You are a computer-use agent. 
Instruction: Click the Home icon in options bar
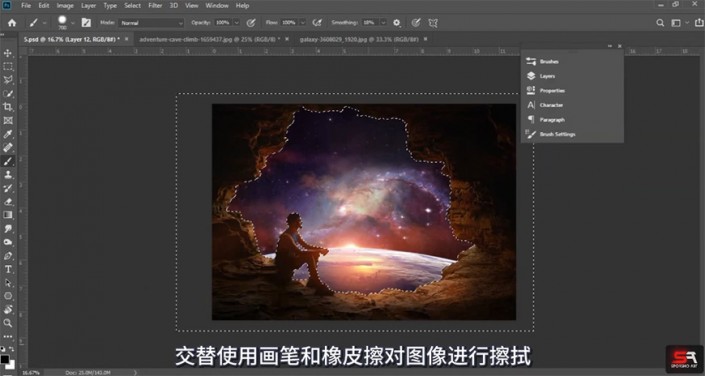[12, 22]
